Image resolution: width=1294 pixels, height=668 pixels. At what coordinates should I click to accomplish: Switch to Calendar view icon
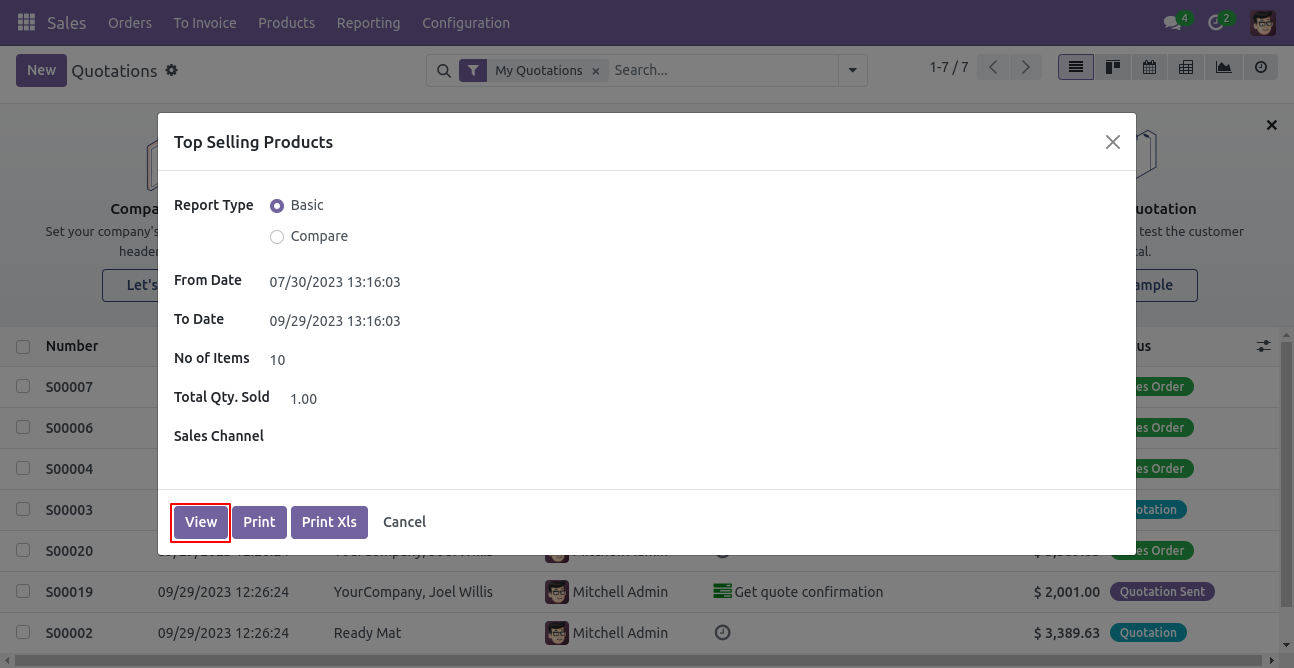click(1150, 67)
